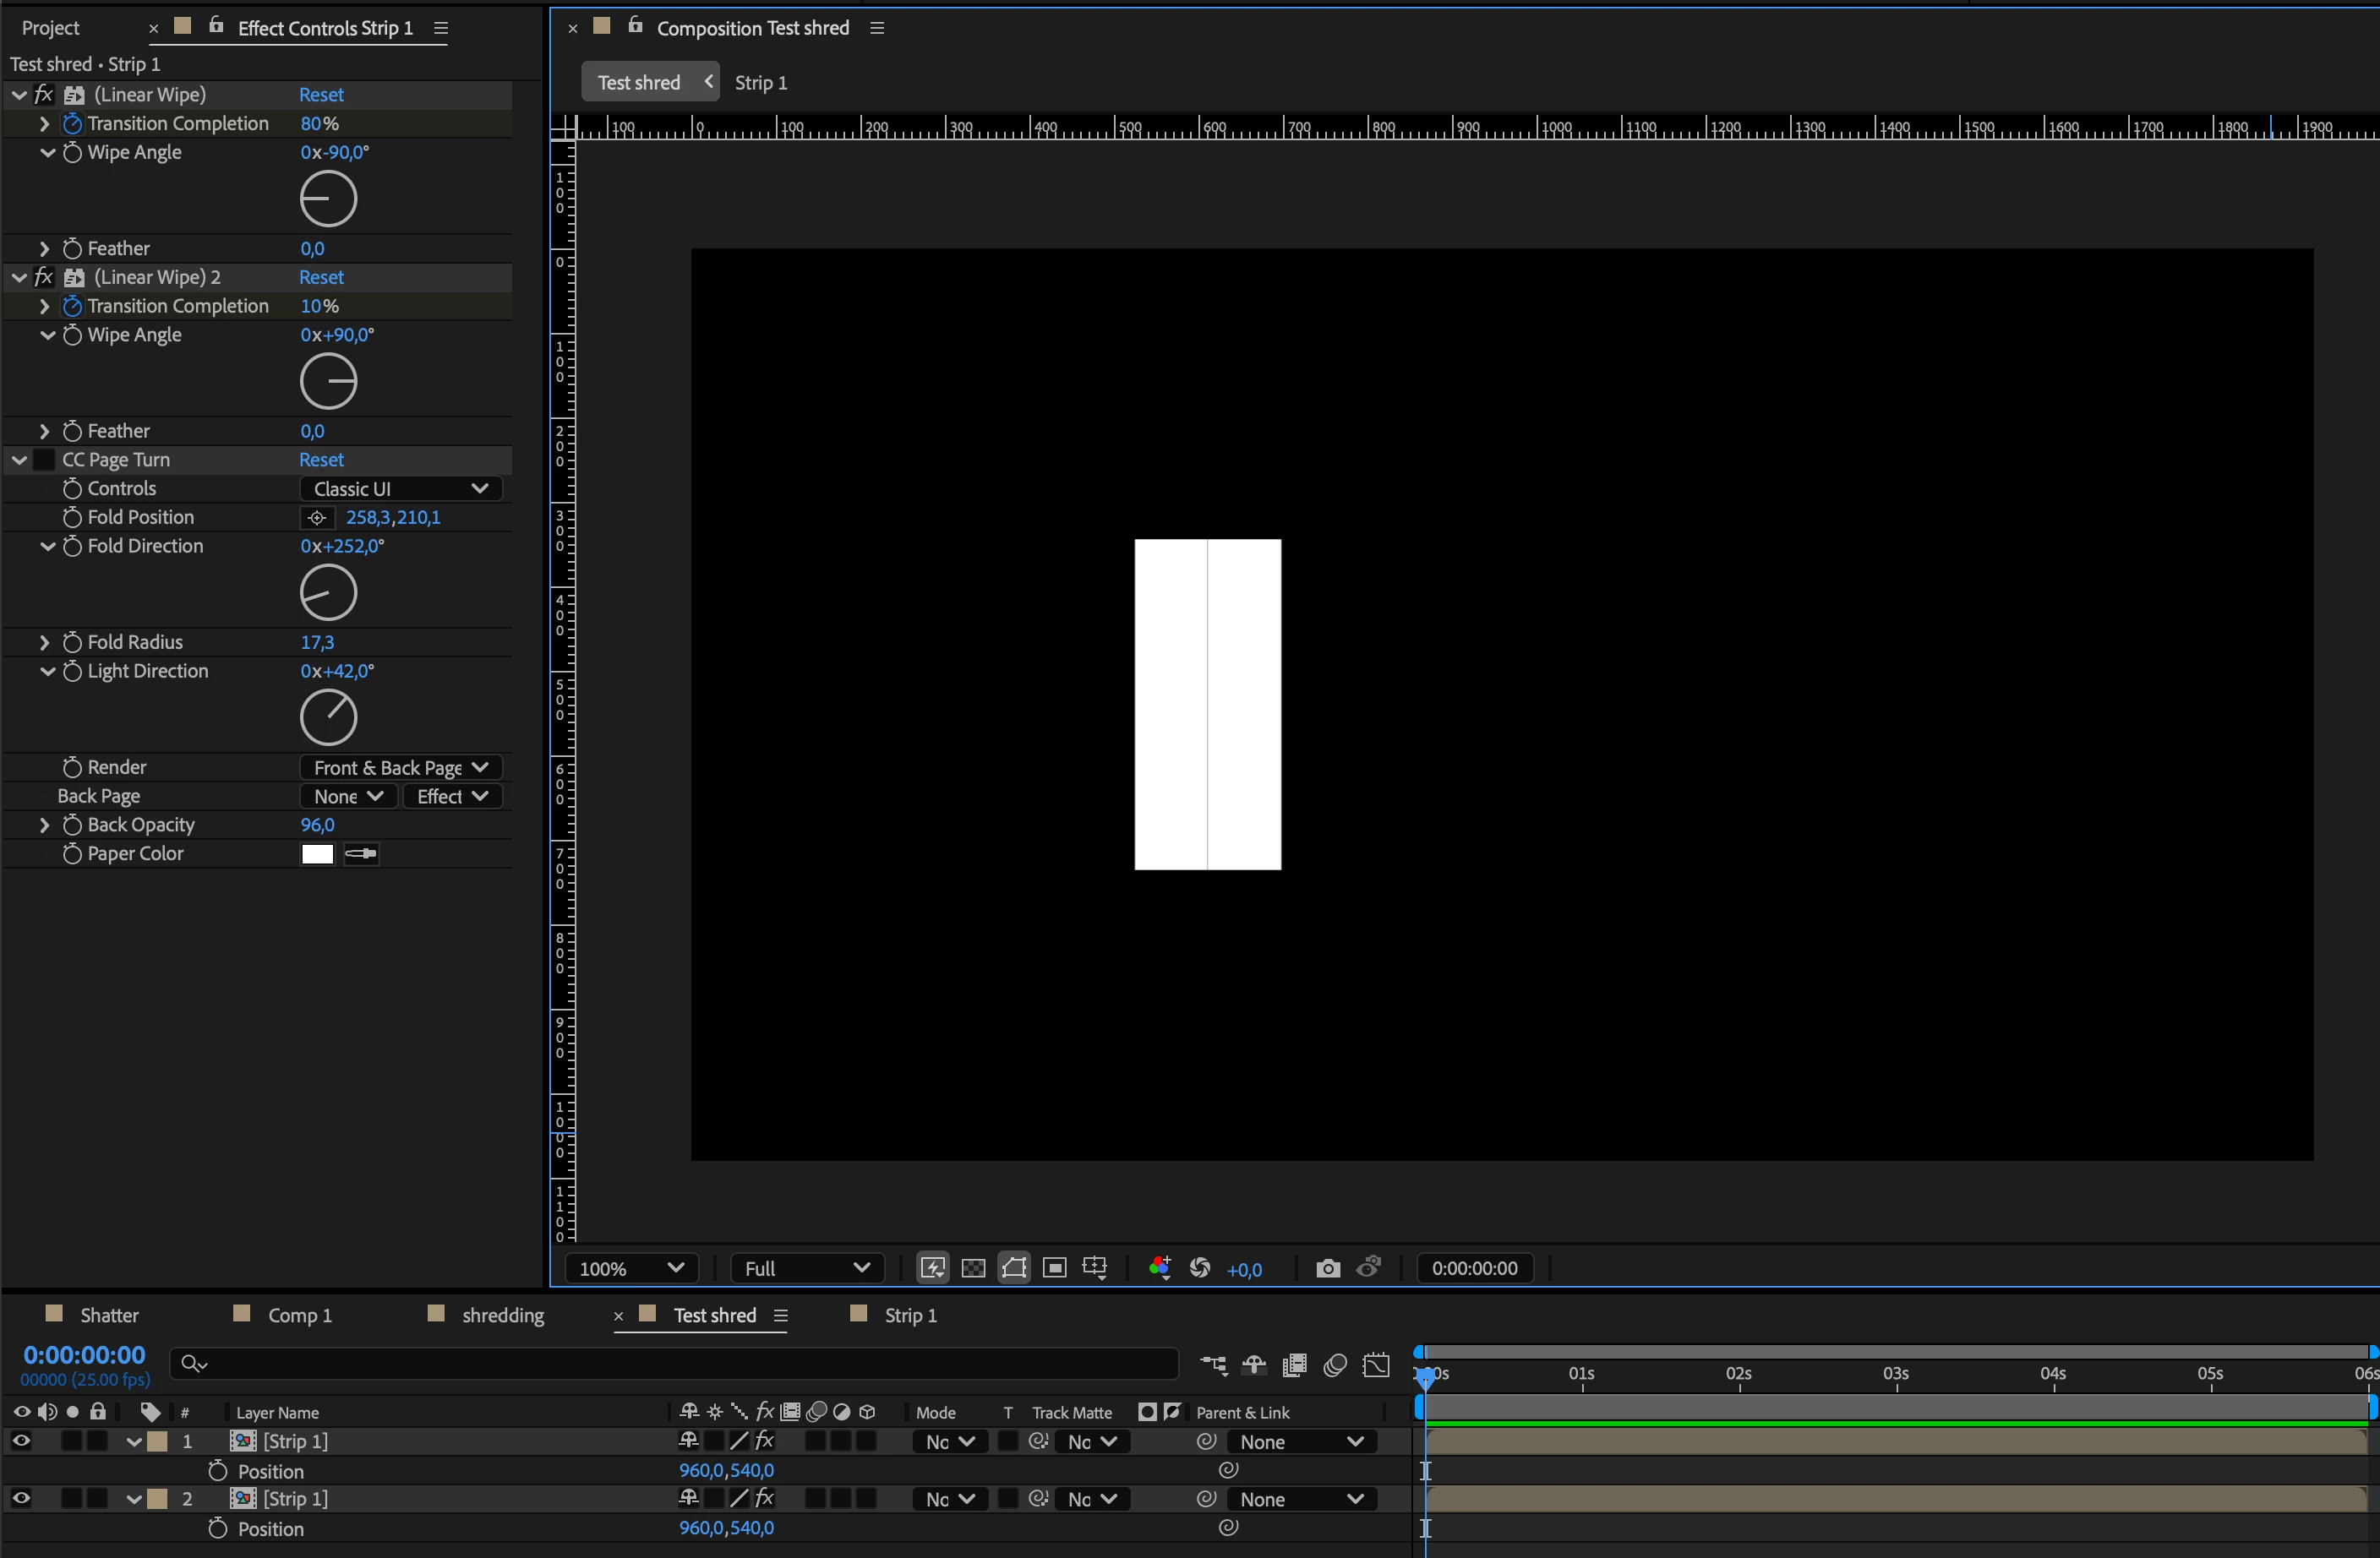Click the Region of Interest icon
This screenshot has width=2380, height=1558.
point(1054,1268)
